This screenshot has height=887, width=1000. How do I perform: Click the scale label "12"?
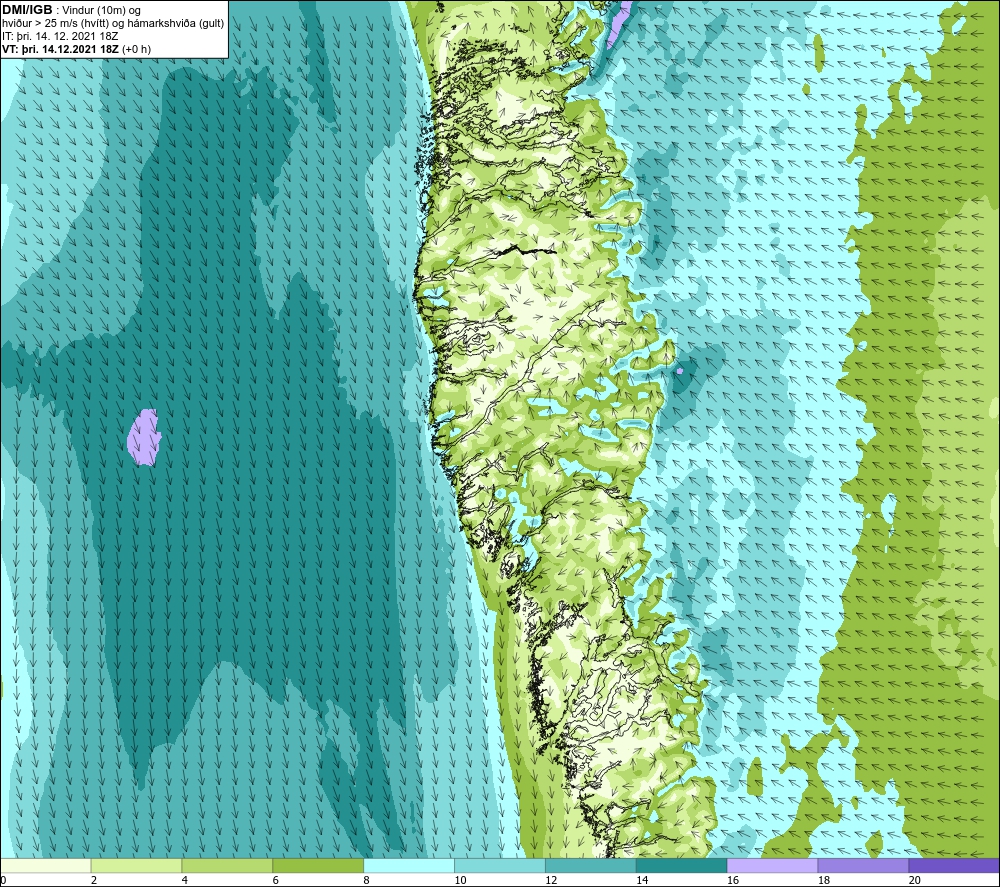tap(551, 881)
